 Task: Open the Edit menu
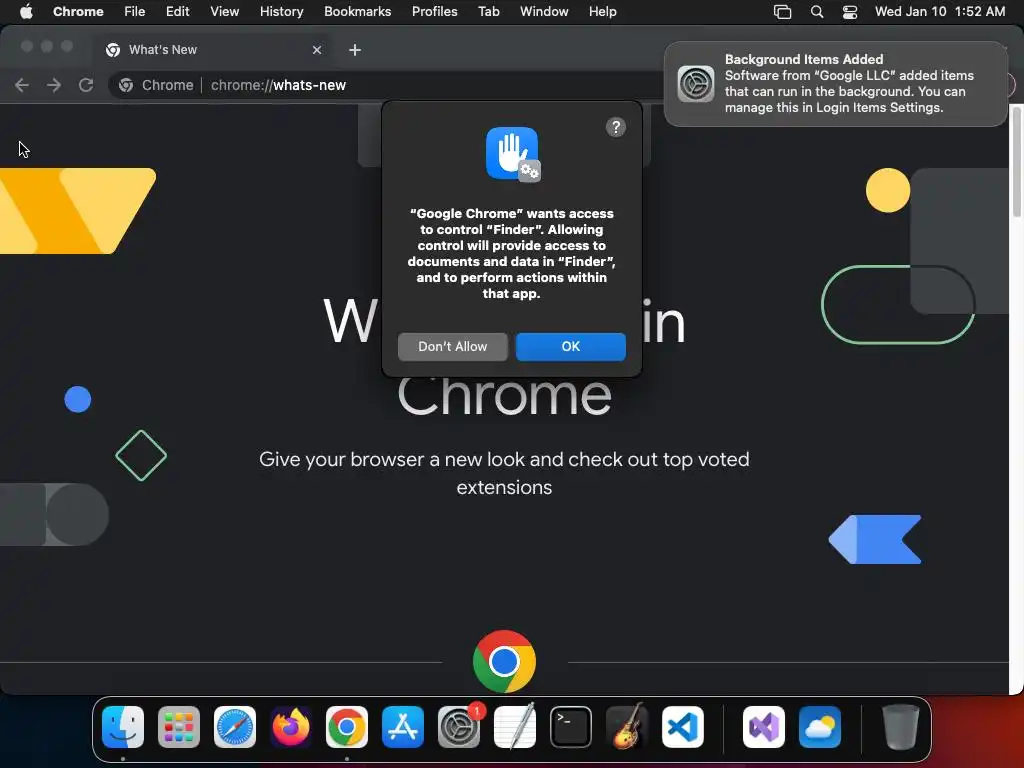(178, 12)
